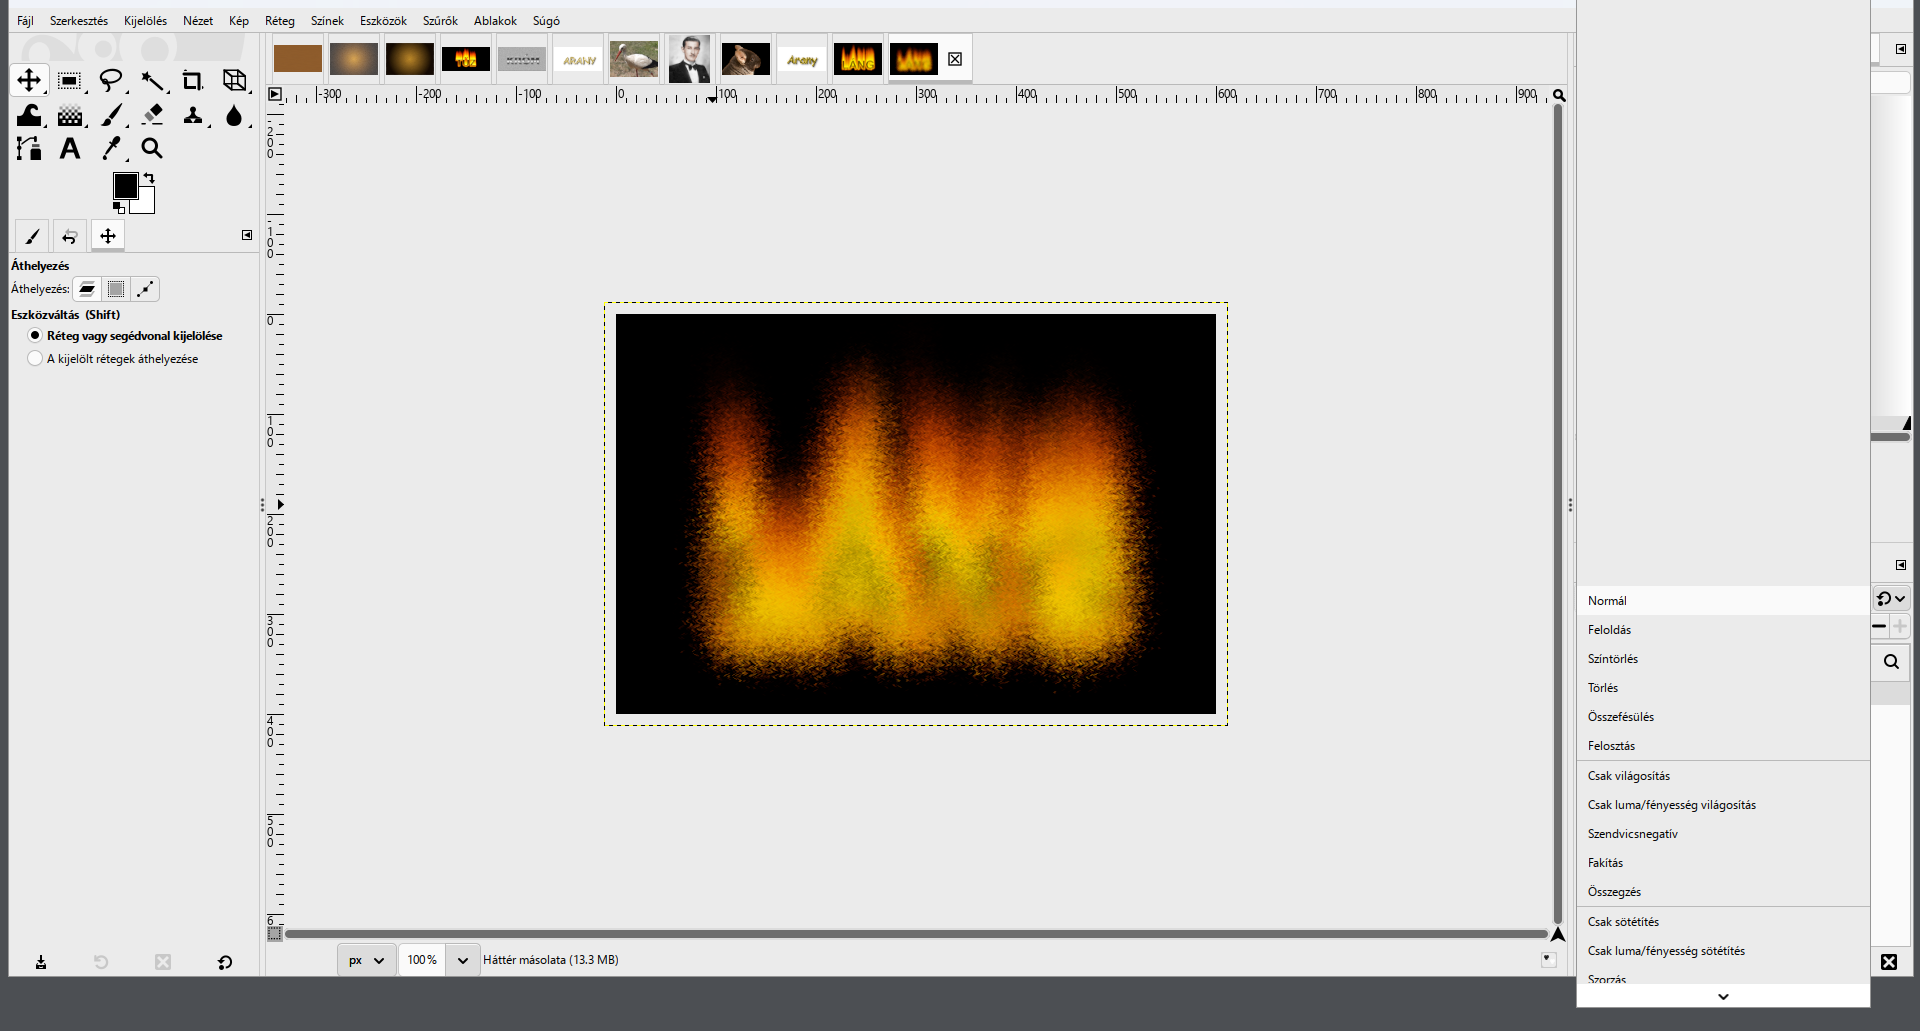Screen dimensions: 1920x1031
Task: Choose the 'Szendvicsnegatív' blend mode
Action: 1723,834
